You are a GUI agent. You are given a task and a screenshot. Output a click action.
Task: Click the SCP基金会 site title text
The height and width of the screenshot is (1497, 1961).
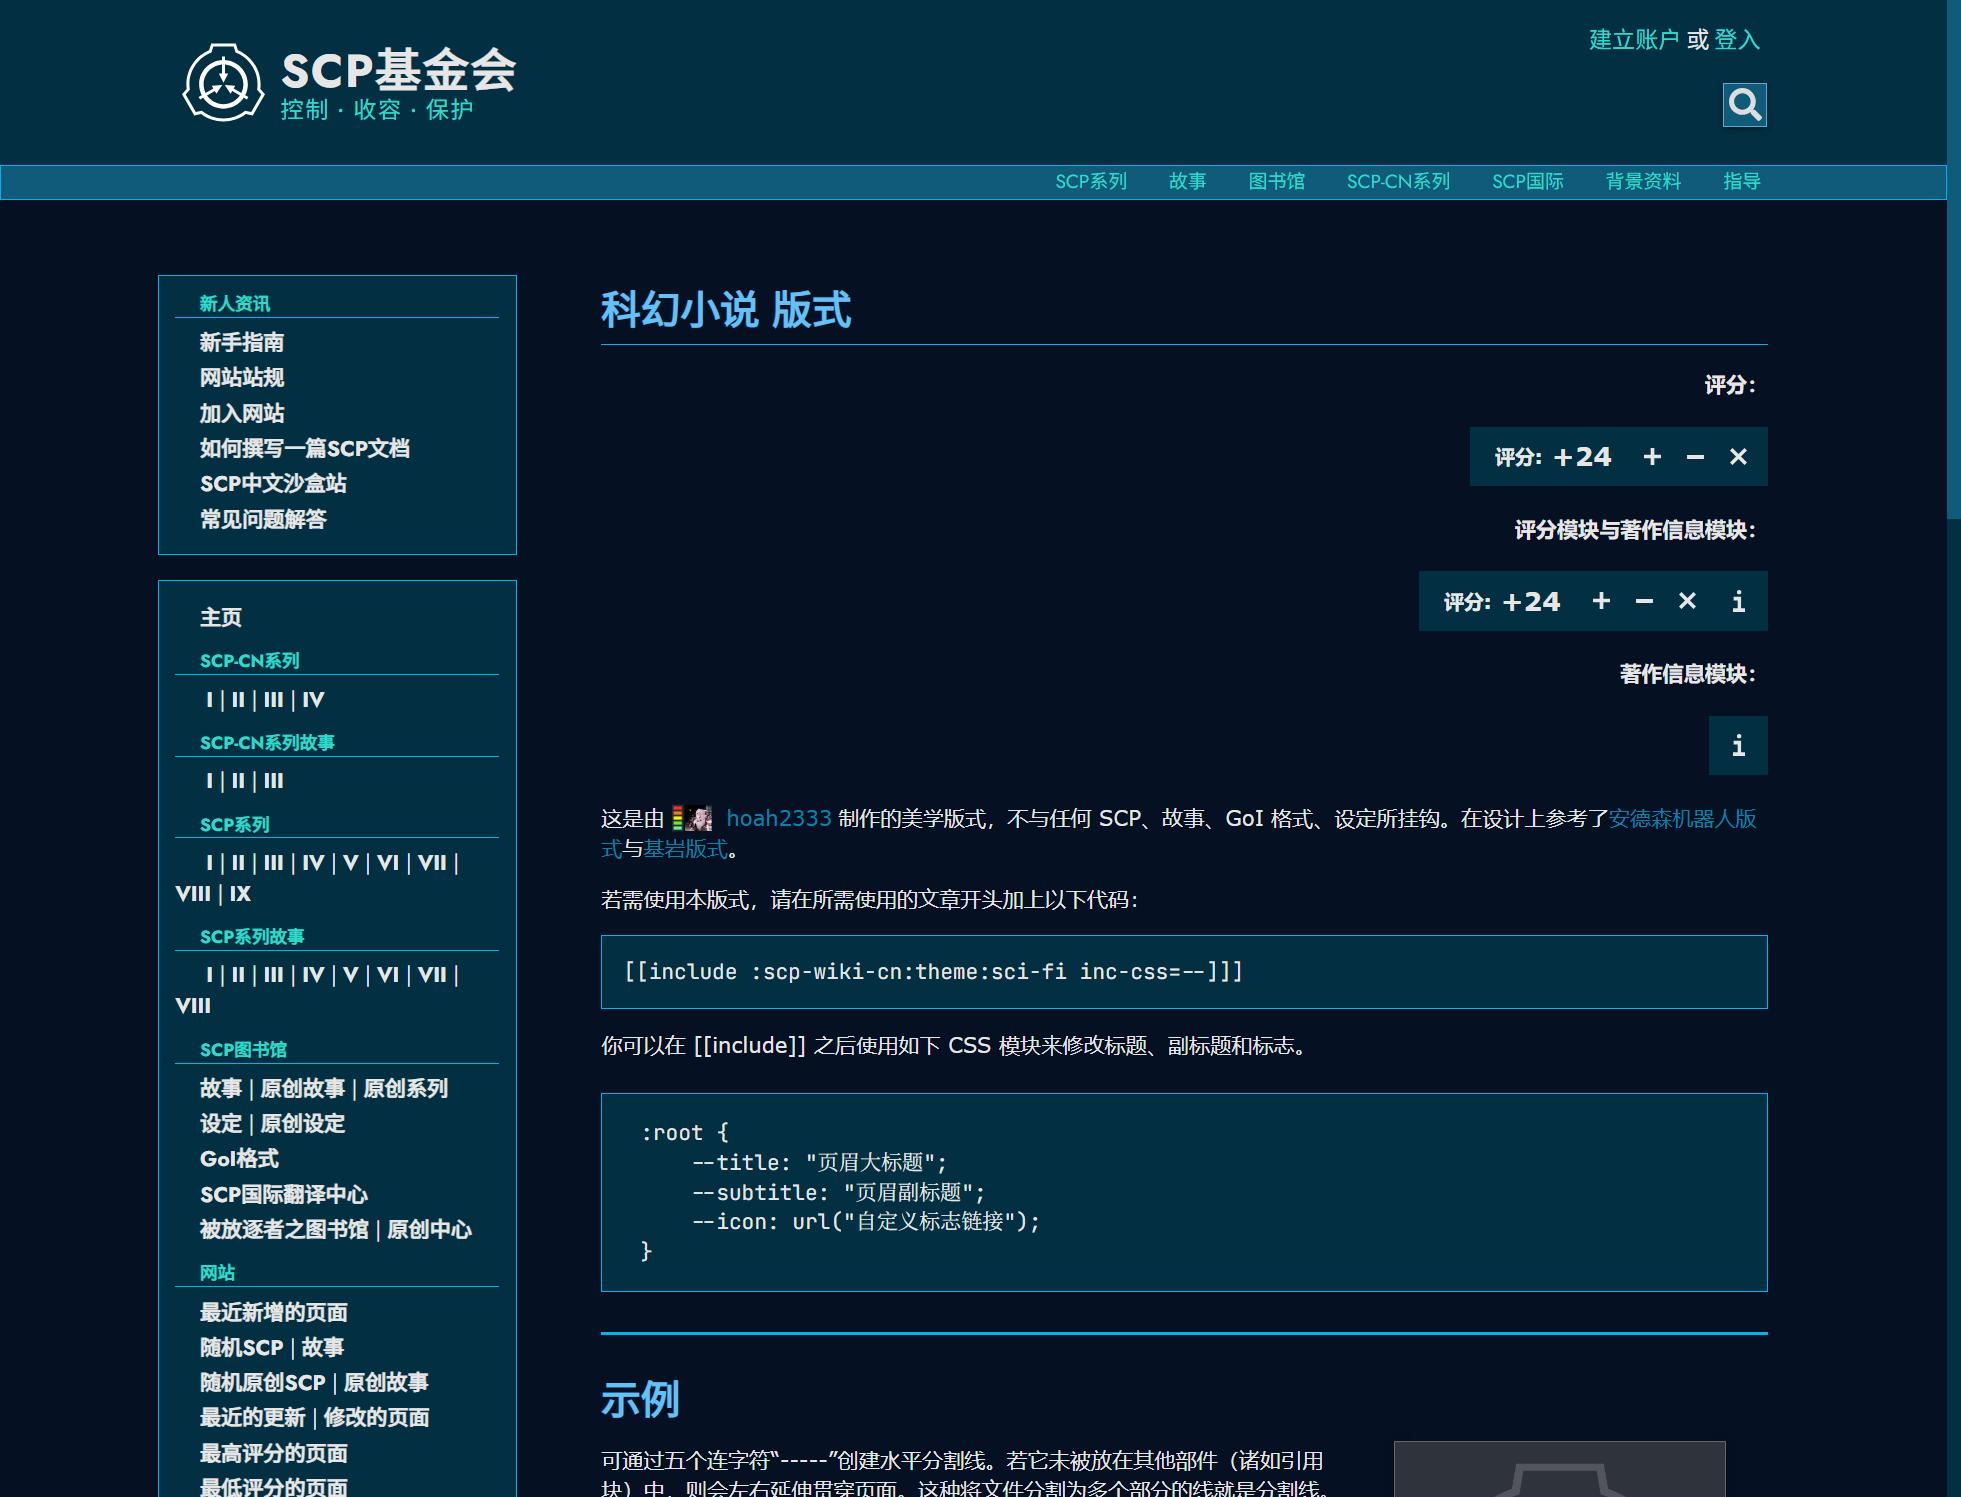(399, 71)
